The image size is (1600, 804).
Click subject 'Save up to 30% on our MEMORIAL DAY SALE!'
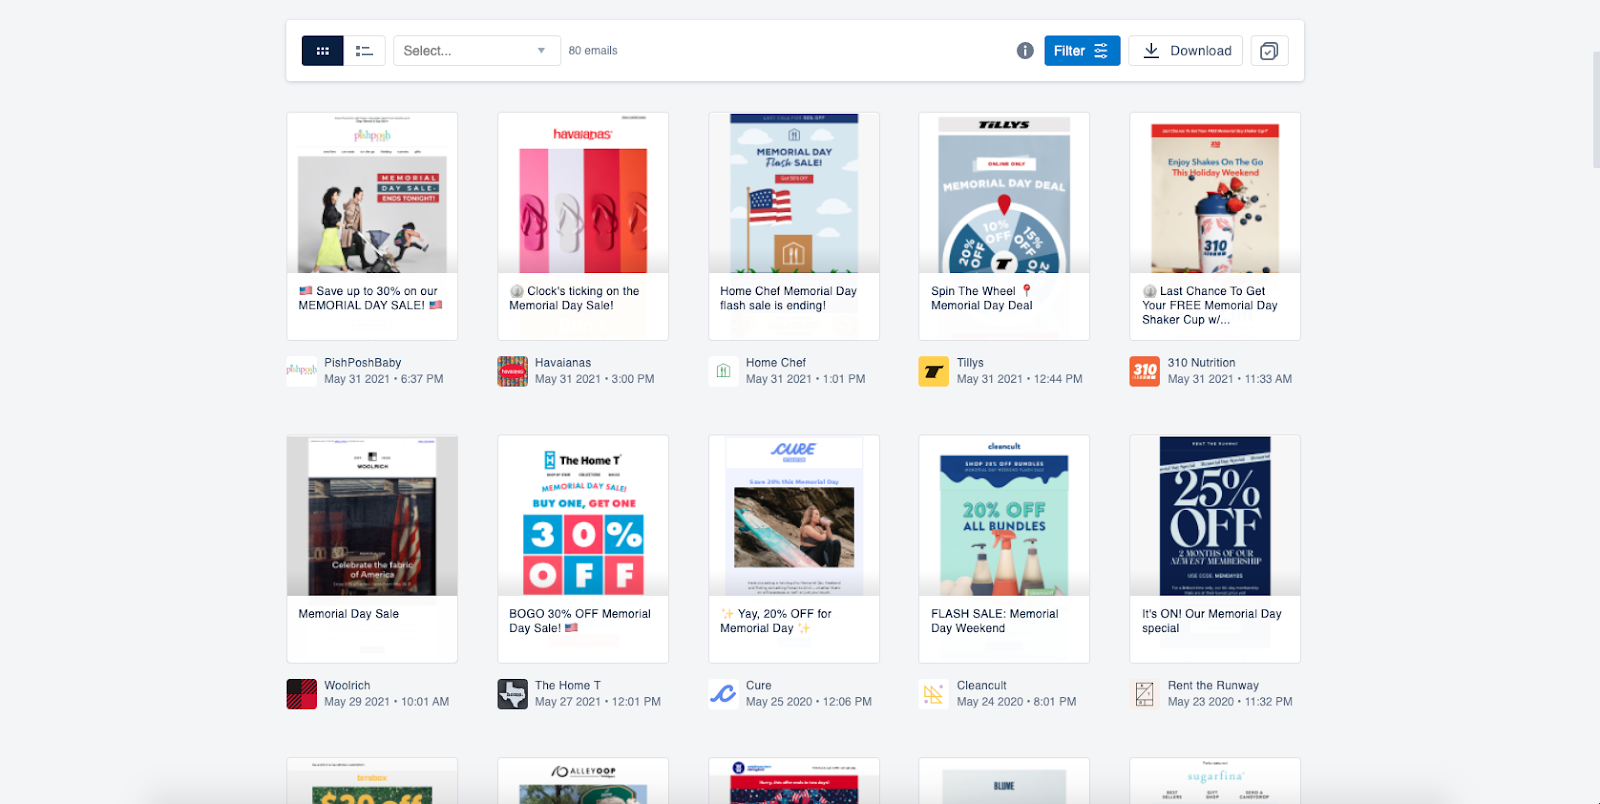[370, 298]
